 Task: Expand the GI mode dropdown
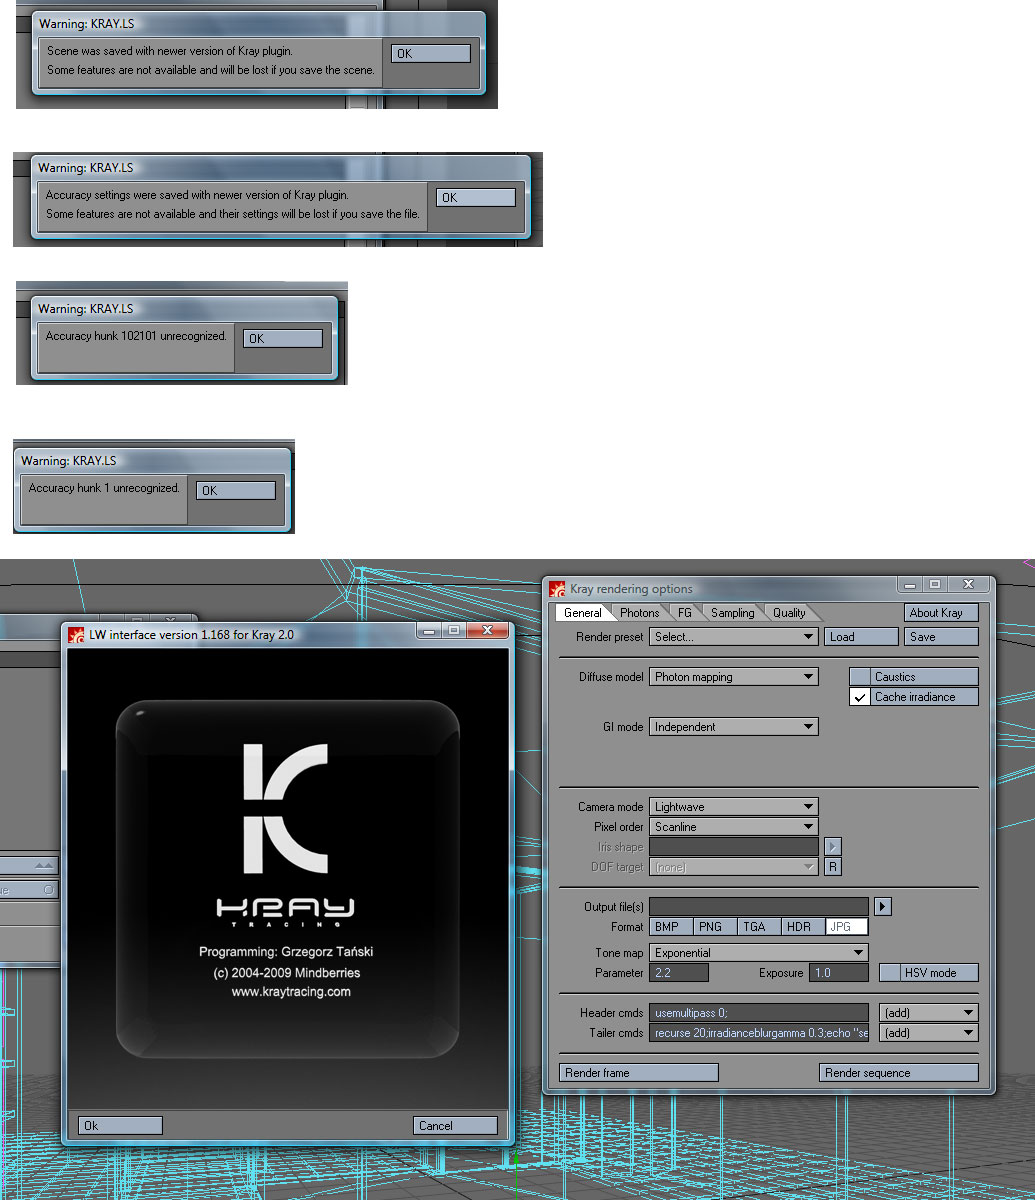click(x=733, y=727)
